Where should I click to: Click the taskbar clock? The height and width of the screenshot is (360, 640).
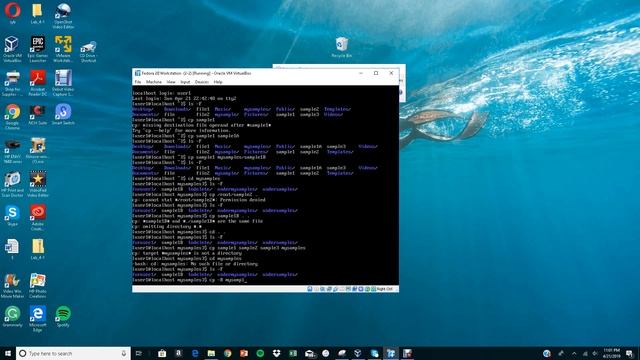coord(611,353)
